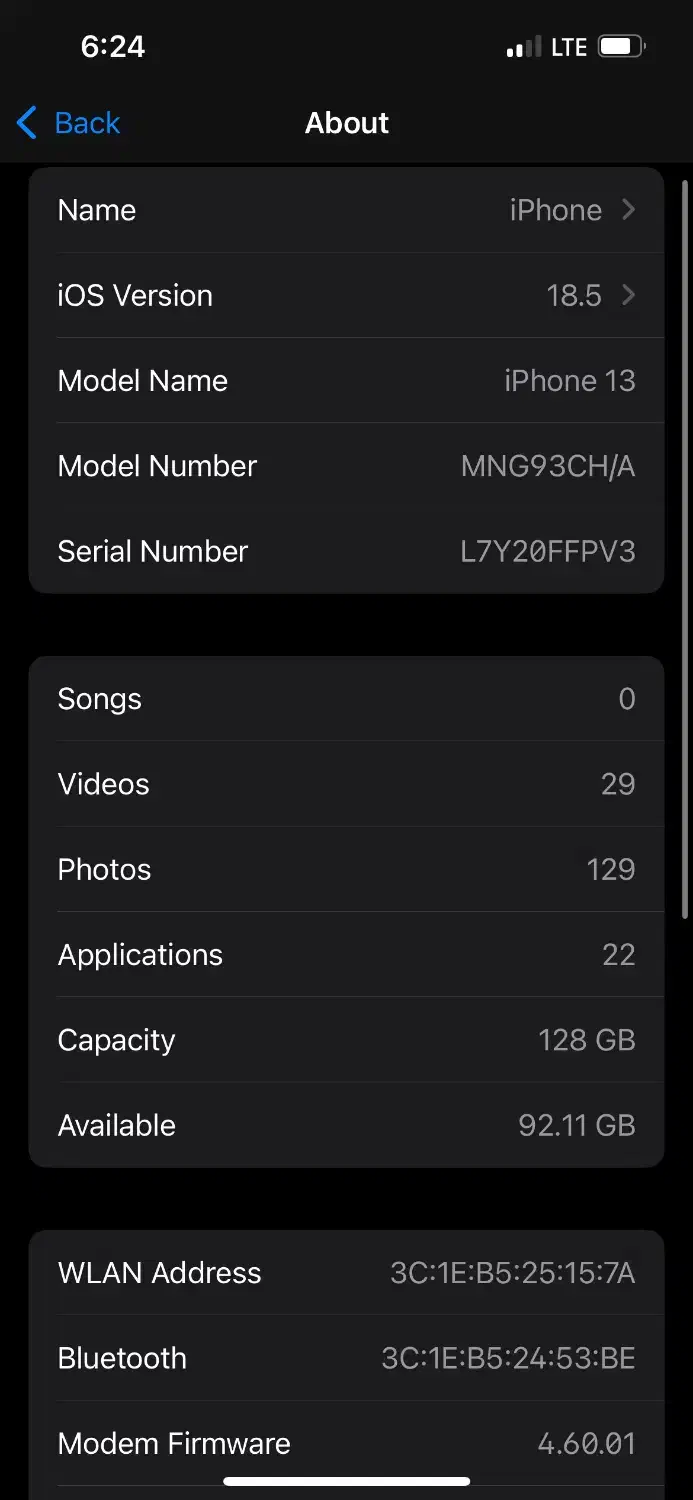
Task: Tap the cellular signal bars icon
Action: [523, 47]
